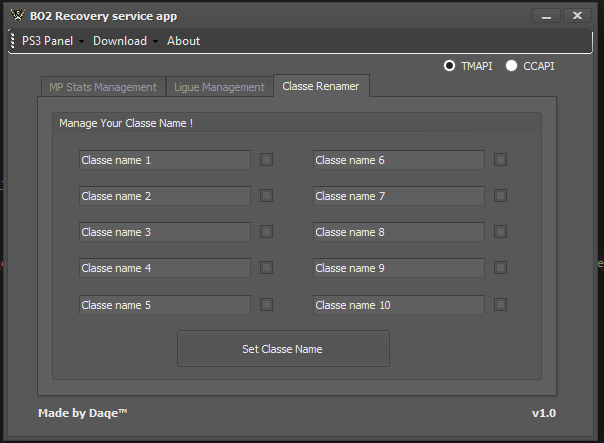Viewport: 604px width, 443px height.
Task: Click the Set Classe Name button
Action: [x=283, y=349]
